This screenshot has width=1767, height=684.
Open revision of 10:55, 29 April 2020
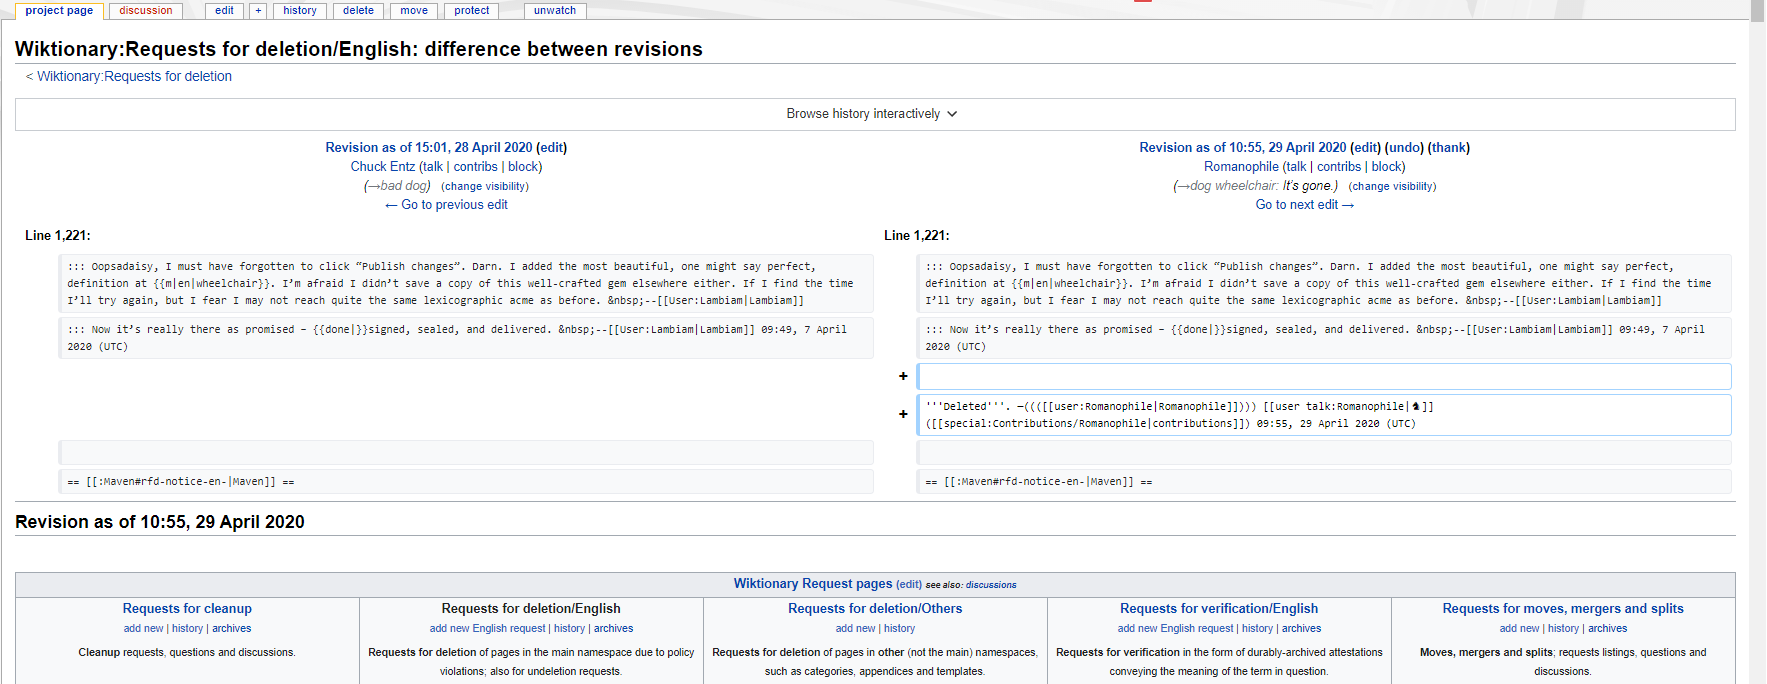click(x=1243, y=147)
